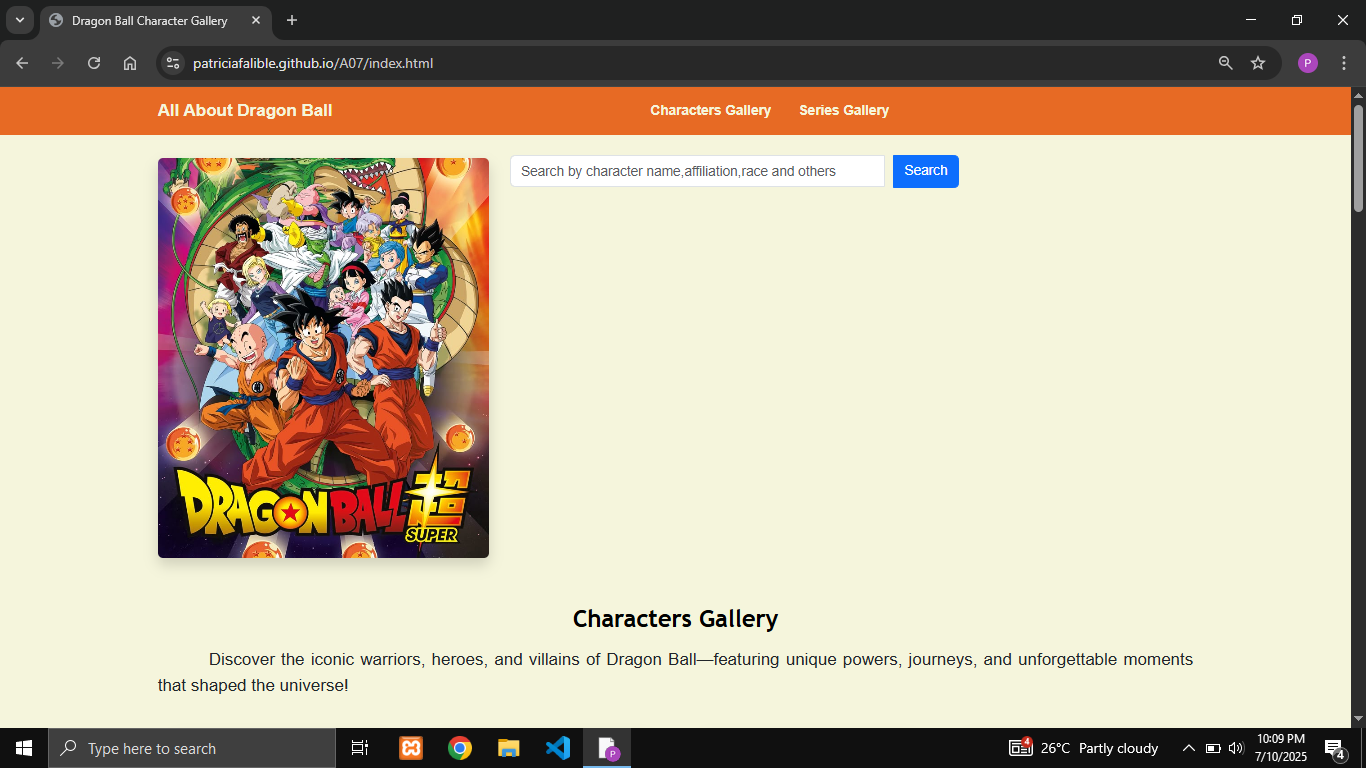This screenshot has width=1366, height=768.
Task: Click the All About Dragon Ball brand link
Action: click(245, 110)
